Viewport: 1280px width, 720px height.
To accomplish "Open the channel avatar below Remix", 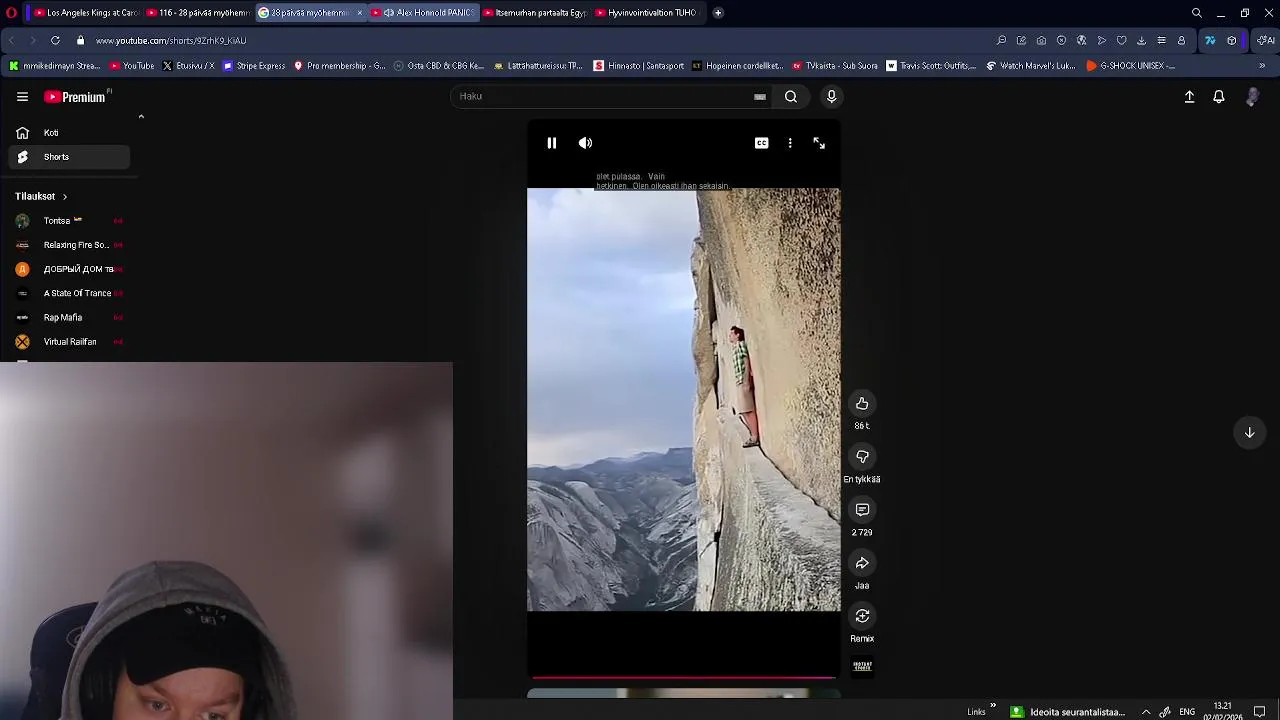I will (x=862, y=666).
